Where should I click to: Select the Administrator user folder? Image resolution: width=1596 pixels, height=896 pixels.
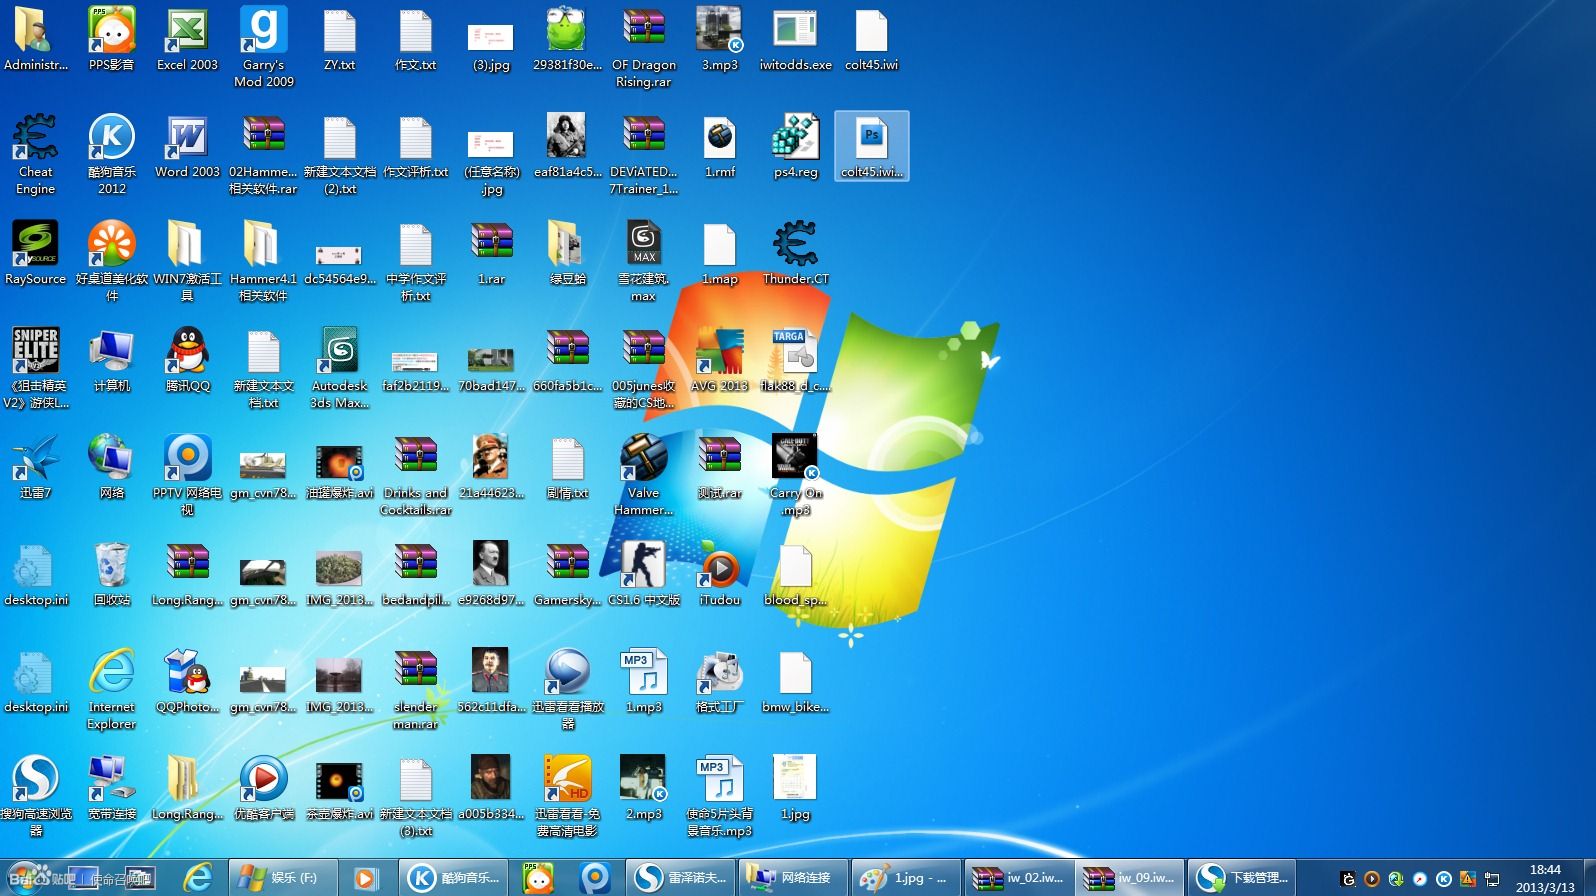tap(36, 40)
